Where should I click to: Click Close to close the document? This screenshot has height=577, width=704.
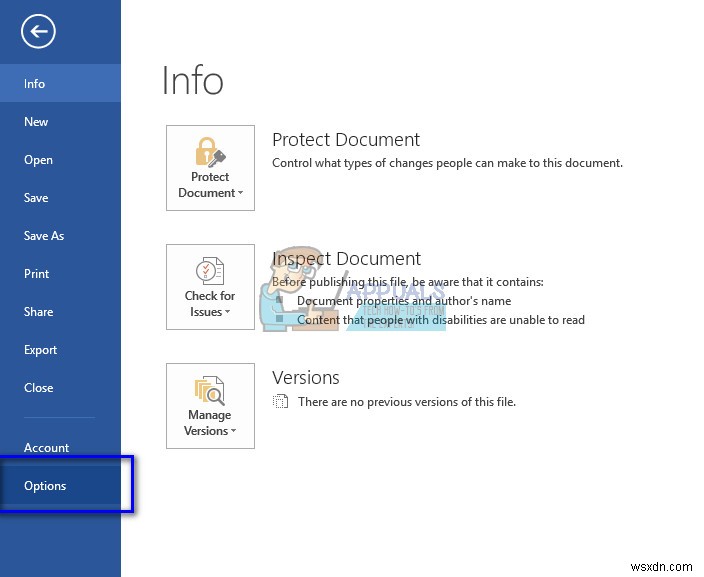pyautogui.click(x=60, y=388)
